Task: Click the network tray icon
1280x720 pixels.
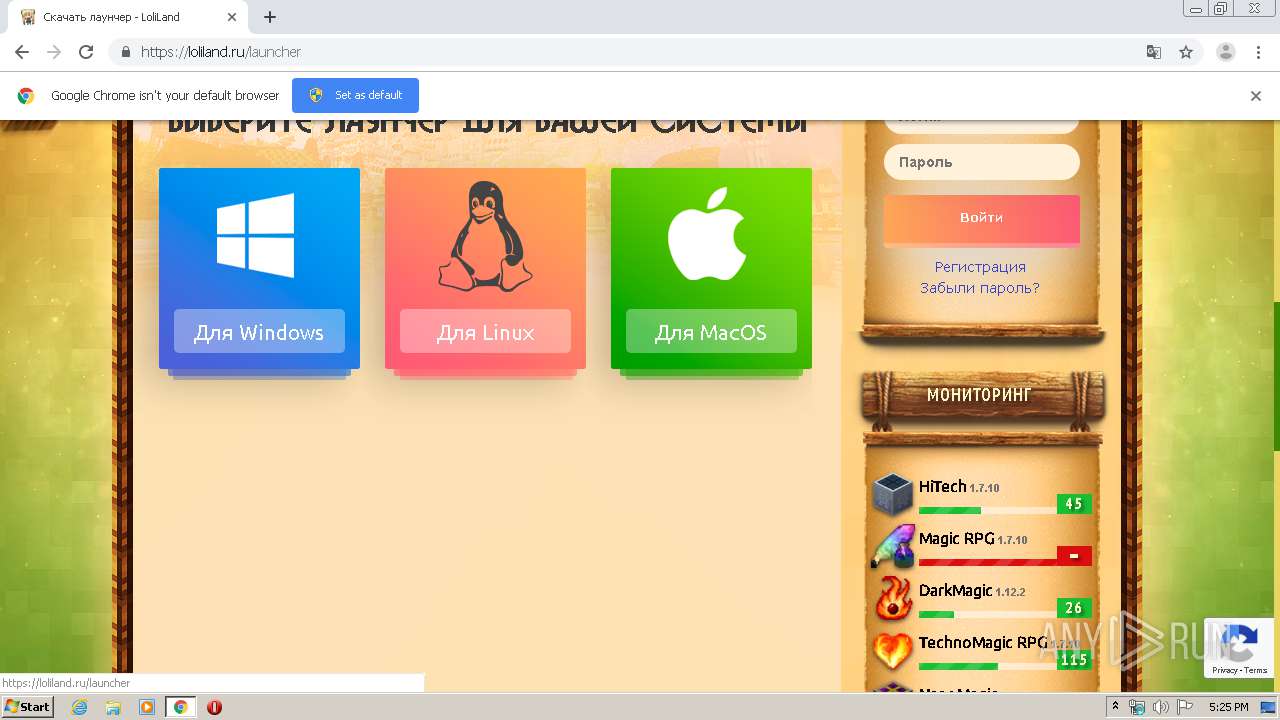Action: click(x=1137, y=707)
